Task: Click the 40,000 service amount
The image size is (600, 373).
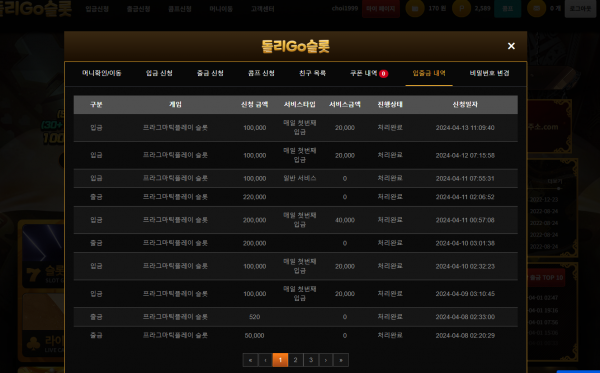Action: [345, 220]
